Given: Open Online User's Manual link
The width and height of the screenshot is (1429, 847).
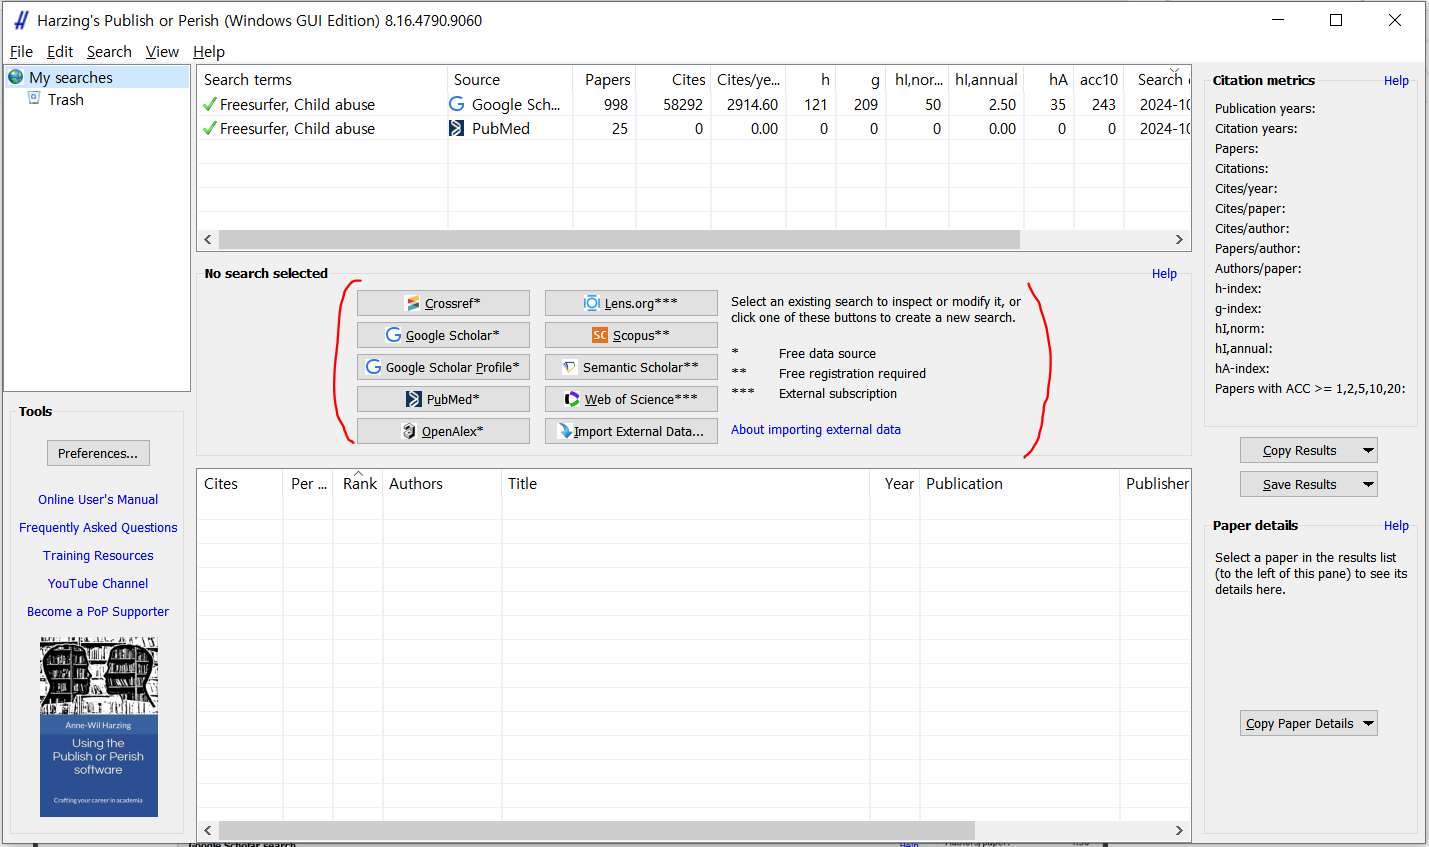Looking at the screenshot, I should pyautogui.click(x=98, y=499).
